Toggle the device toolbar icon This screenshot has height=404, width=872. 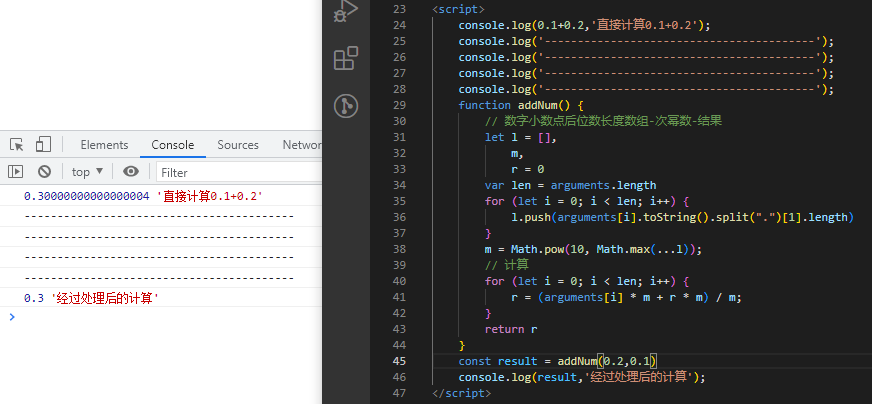43,145
